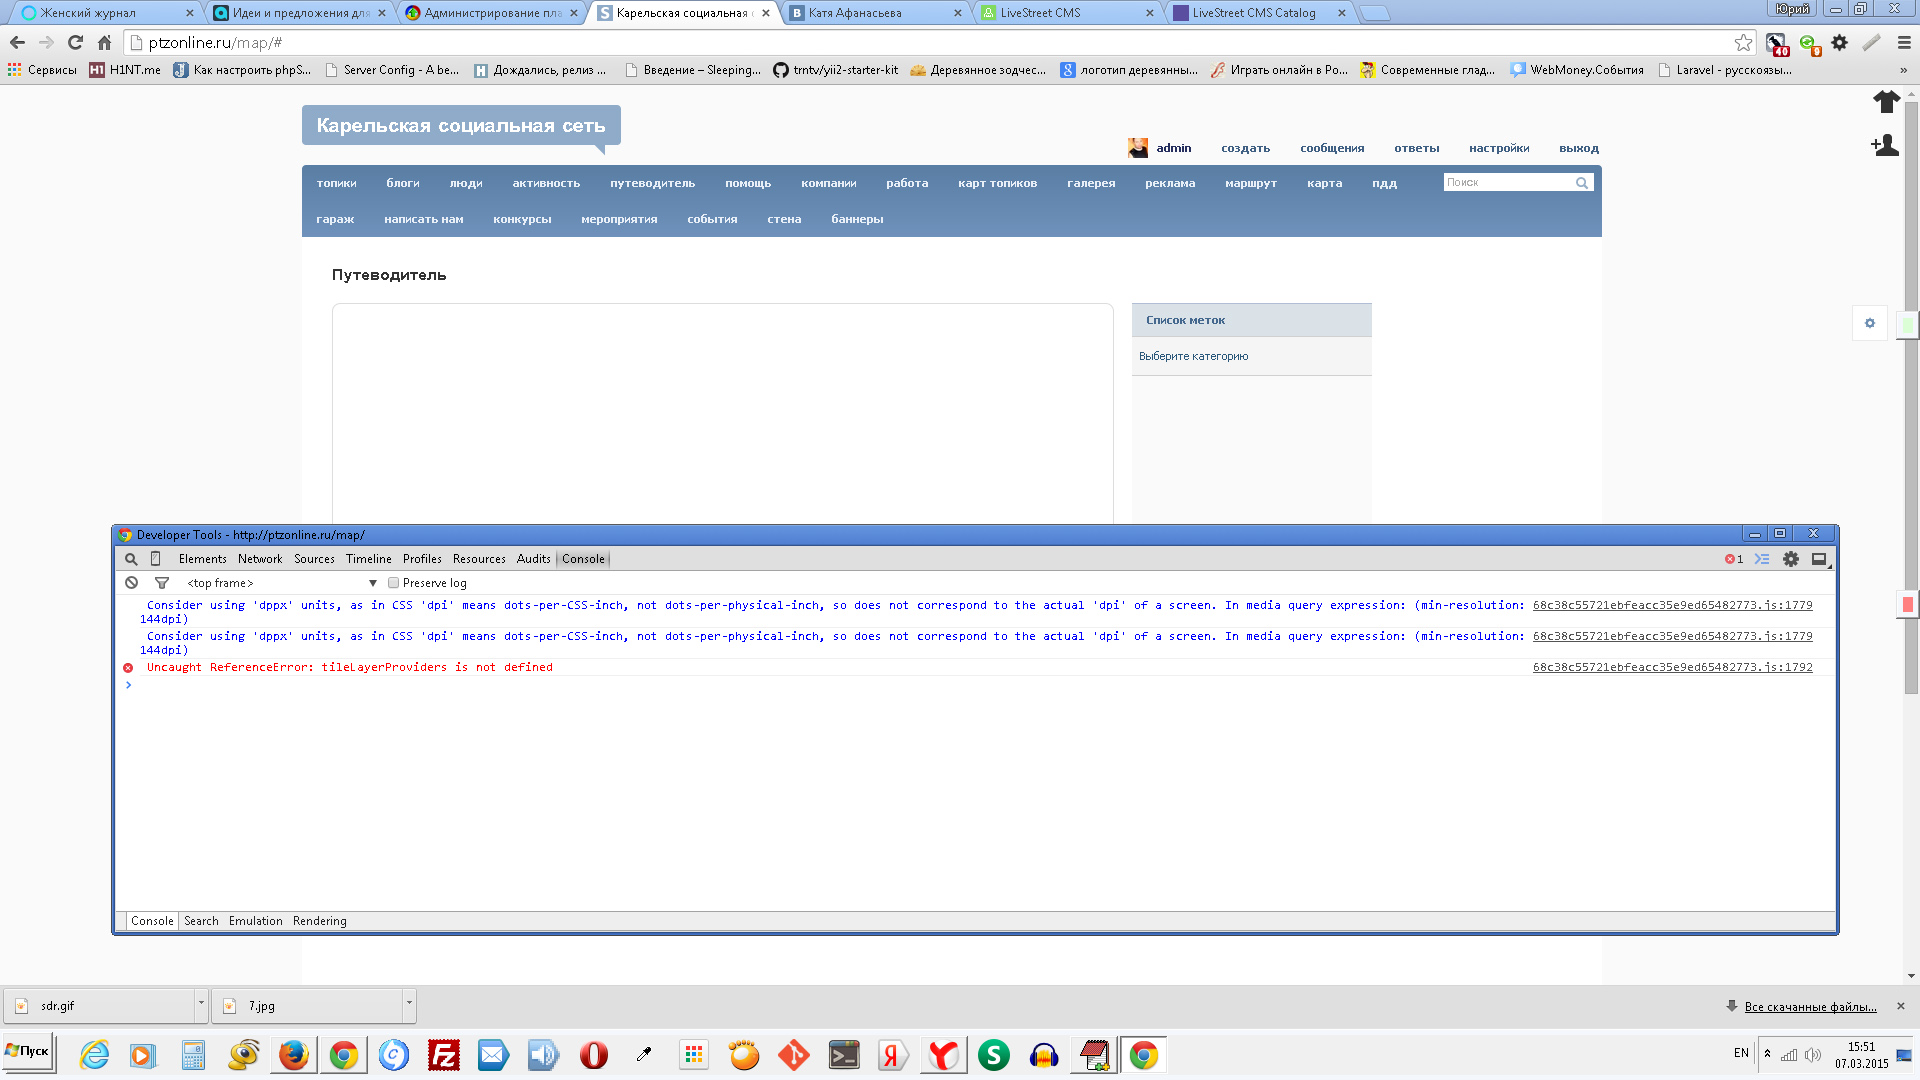Clear console log with the ban icon
Image resolution: width=1920 pixels, height=1080 pixels.
(131, 583)
